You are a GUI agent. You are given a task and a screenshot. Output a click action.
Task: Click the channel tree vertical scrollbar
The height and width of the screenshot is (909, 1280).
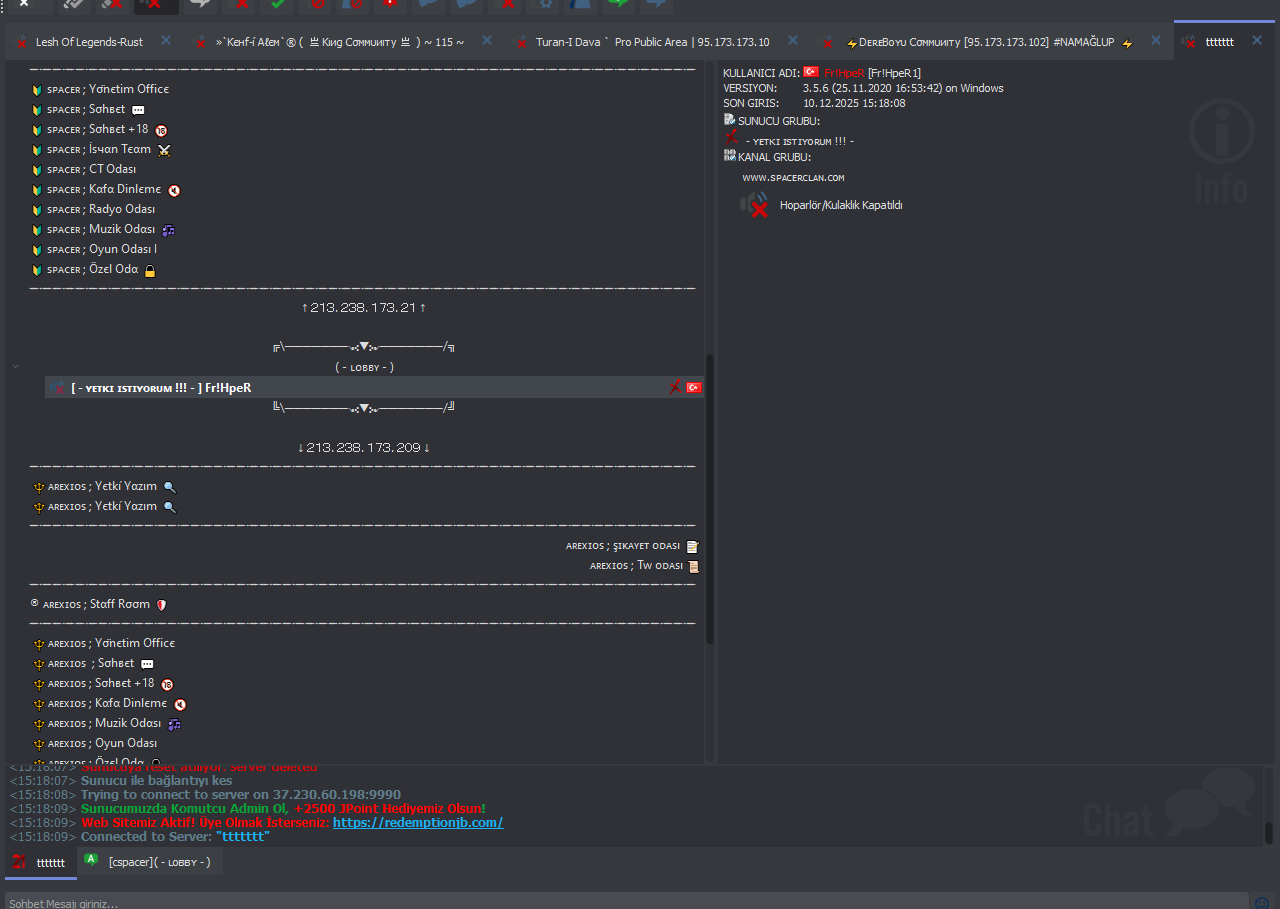[710, 498]
